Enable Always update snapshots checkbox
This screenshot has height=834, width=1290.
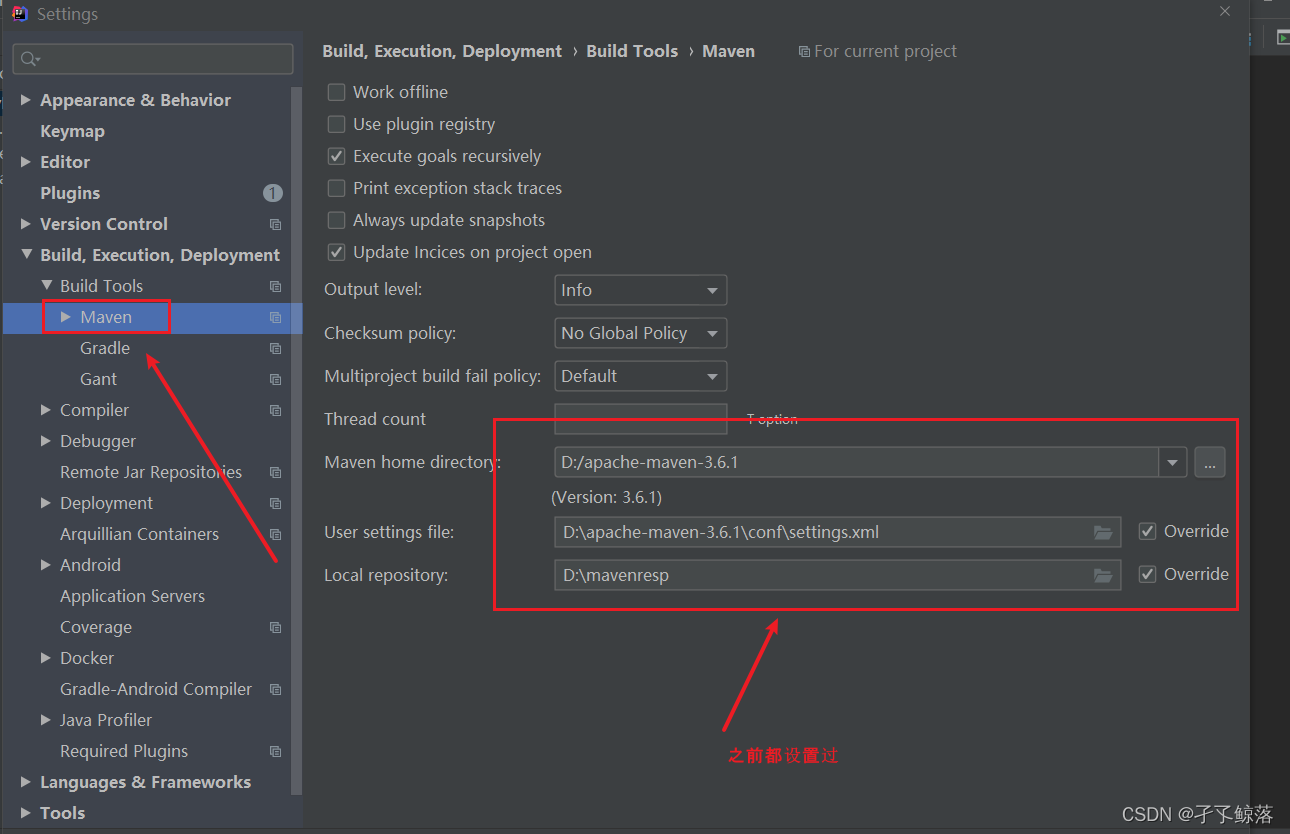pos(337,220)
